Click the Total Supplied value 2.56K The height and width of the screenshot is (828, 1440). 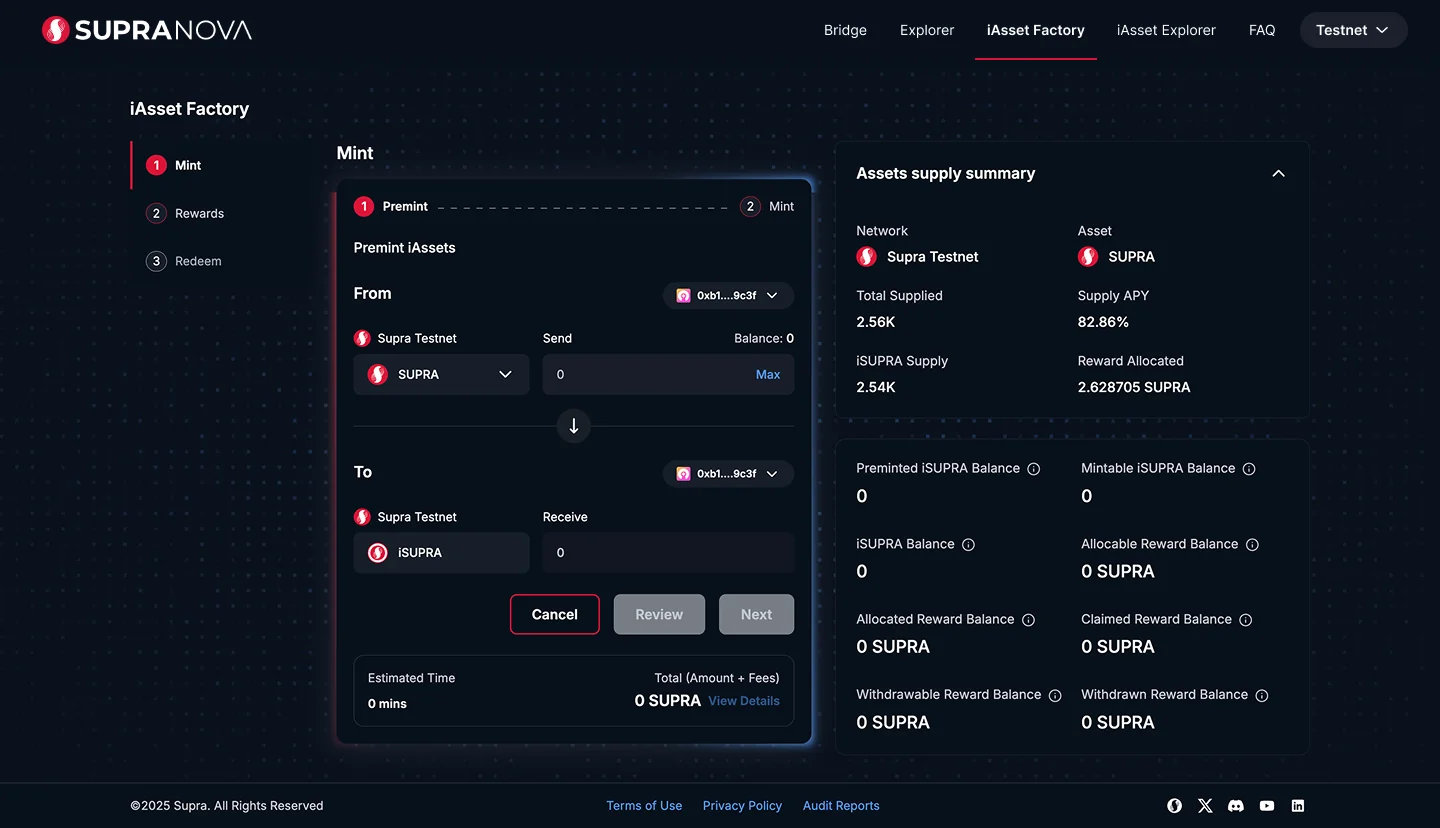(876, 322)
